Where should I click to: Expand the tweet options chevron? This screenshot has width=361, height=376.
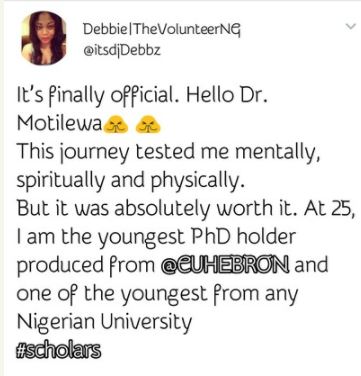click(x=350, y=26)
